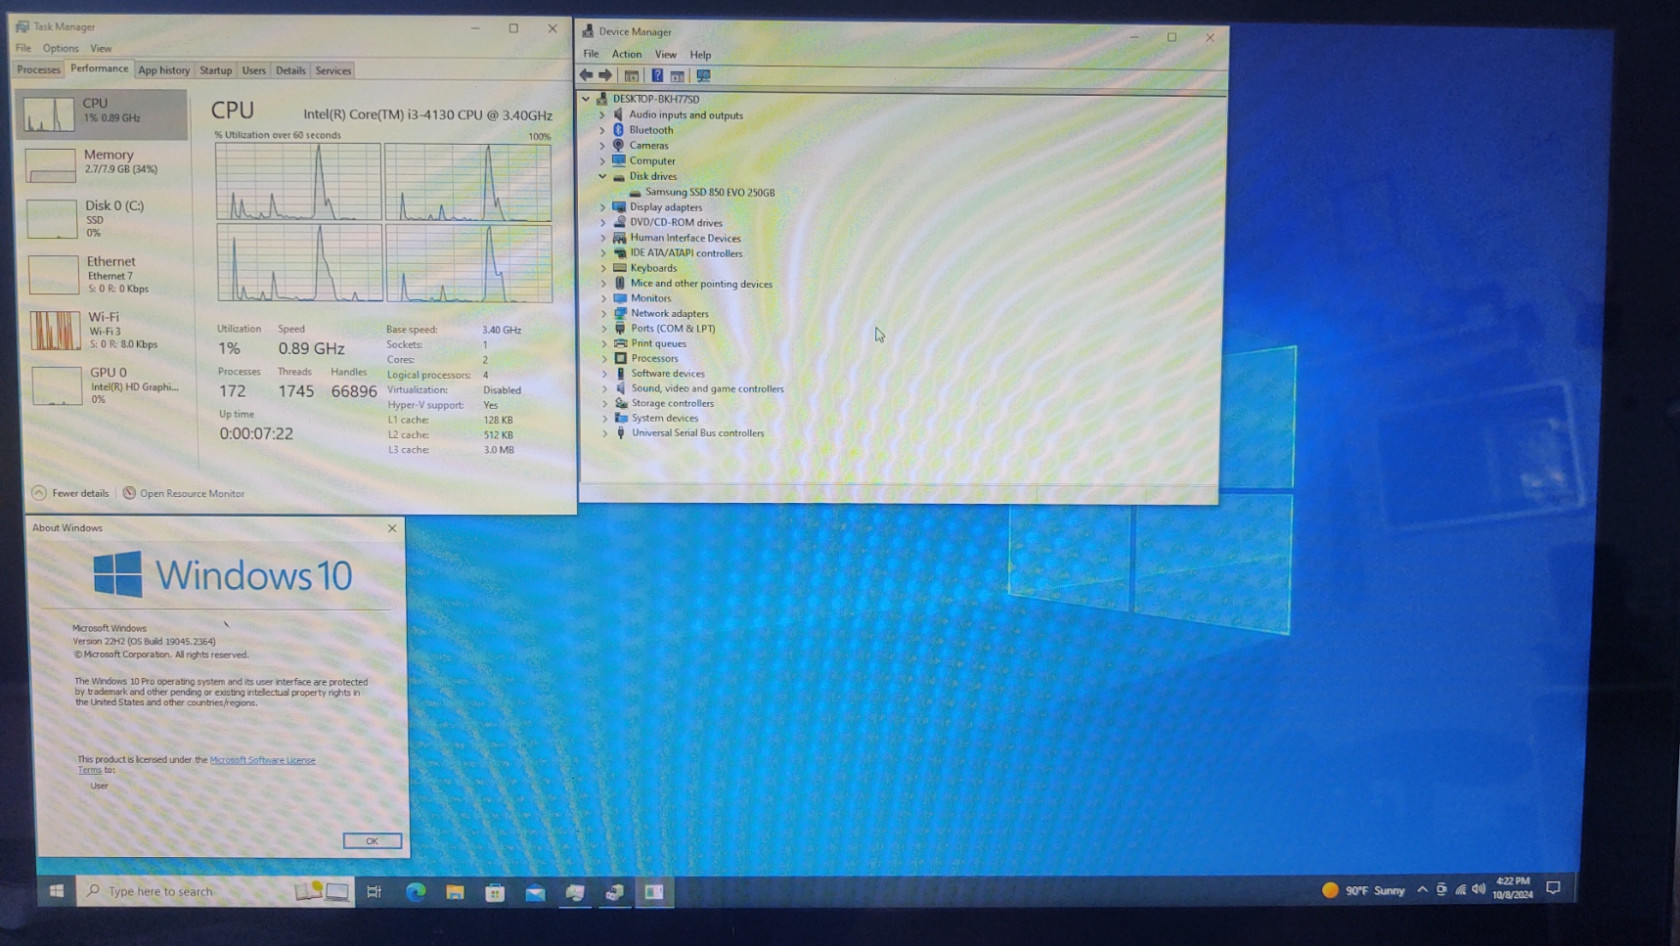Image resolution: width=1680 pixels, height=946 pixels.
Task: Click Scan for hardware changes toolbar icon
Action: coord(704,76)
